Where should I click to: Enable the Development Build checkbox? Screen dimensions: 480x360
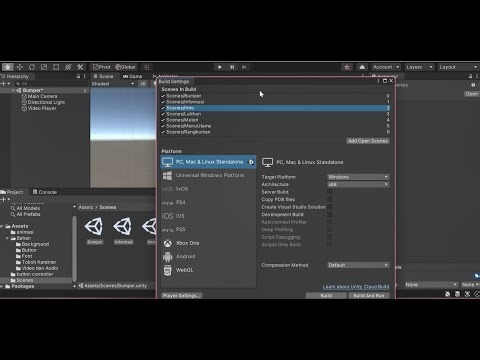(330, 214)
